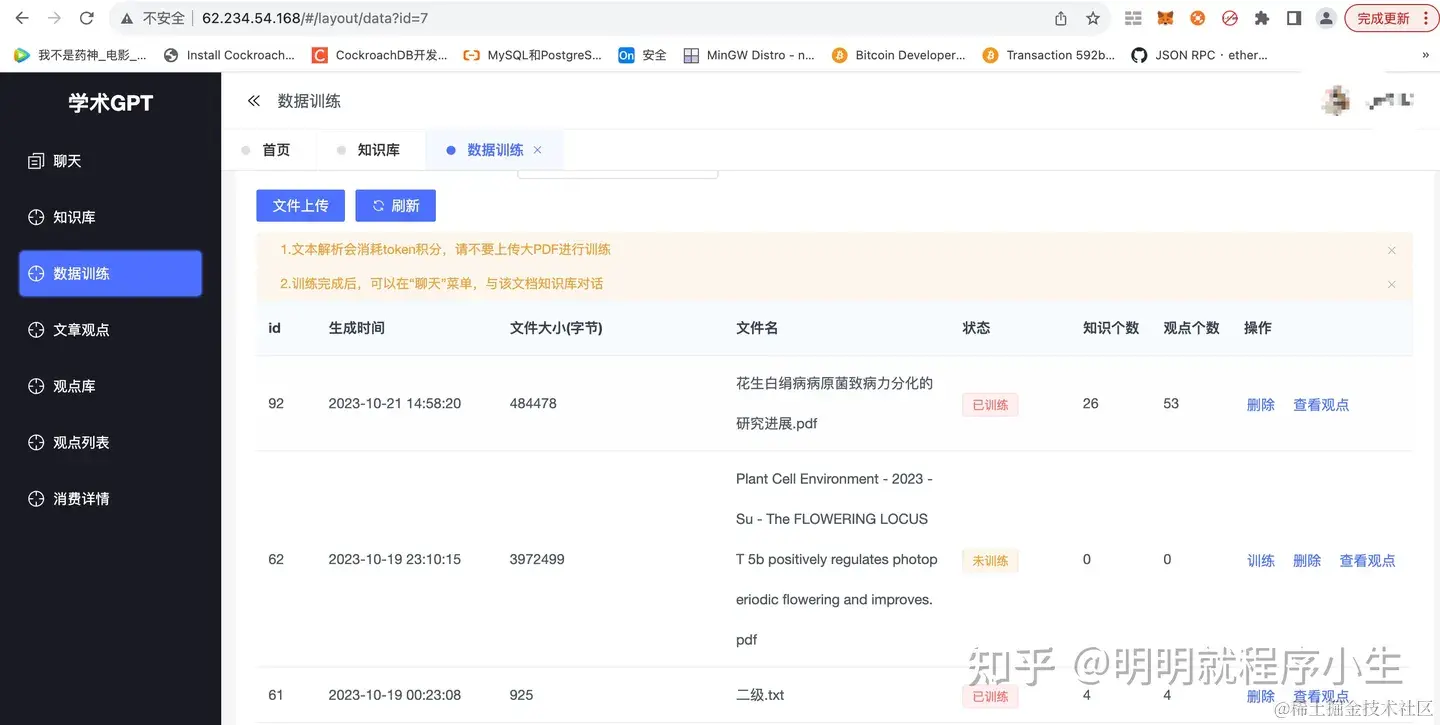Click timestamp 2023-10-21 14:58:20
This screenshot has width=1440, height=725.
click(395, 403)
